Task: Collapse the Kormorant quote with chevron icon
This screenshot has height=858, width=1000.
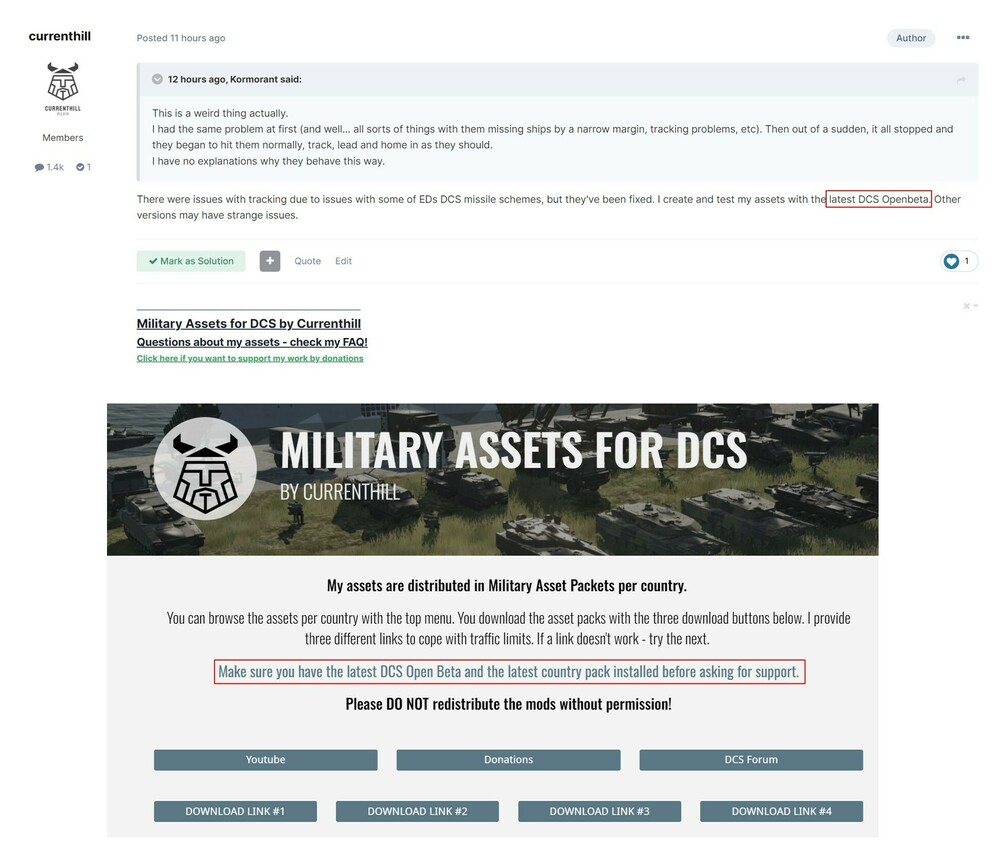Action: (x=157, y=79)
